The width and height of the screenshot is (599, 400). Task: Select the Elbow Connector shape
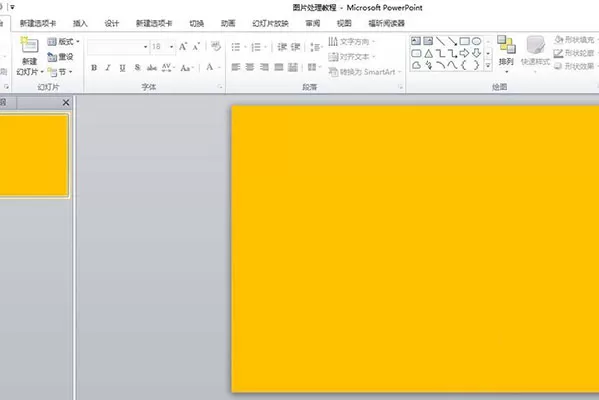[x=440, y=53]
